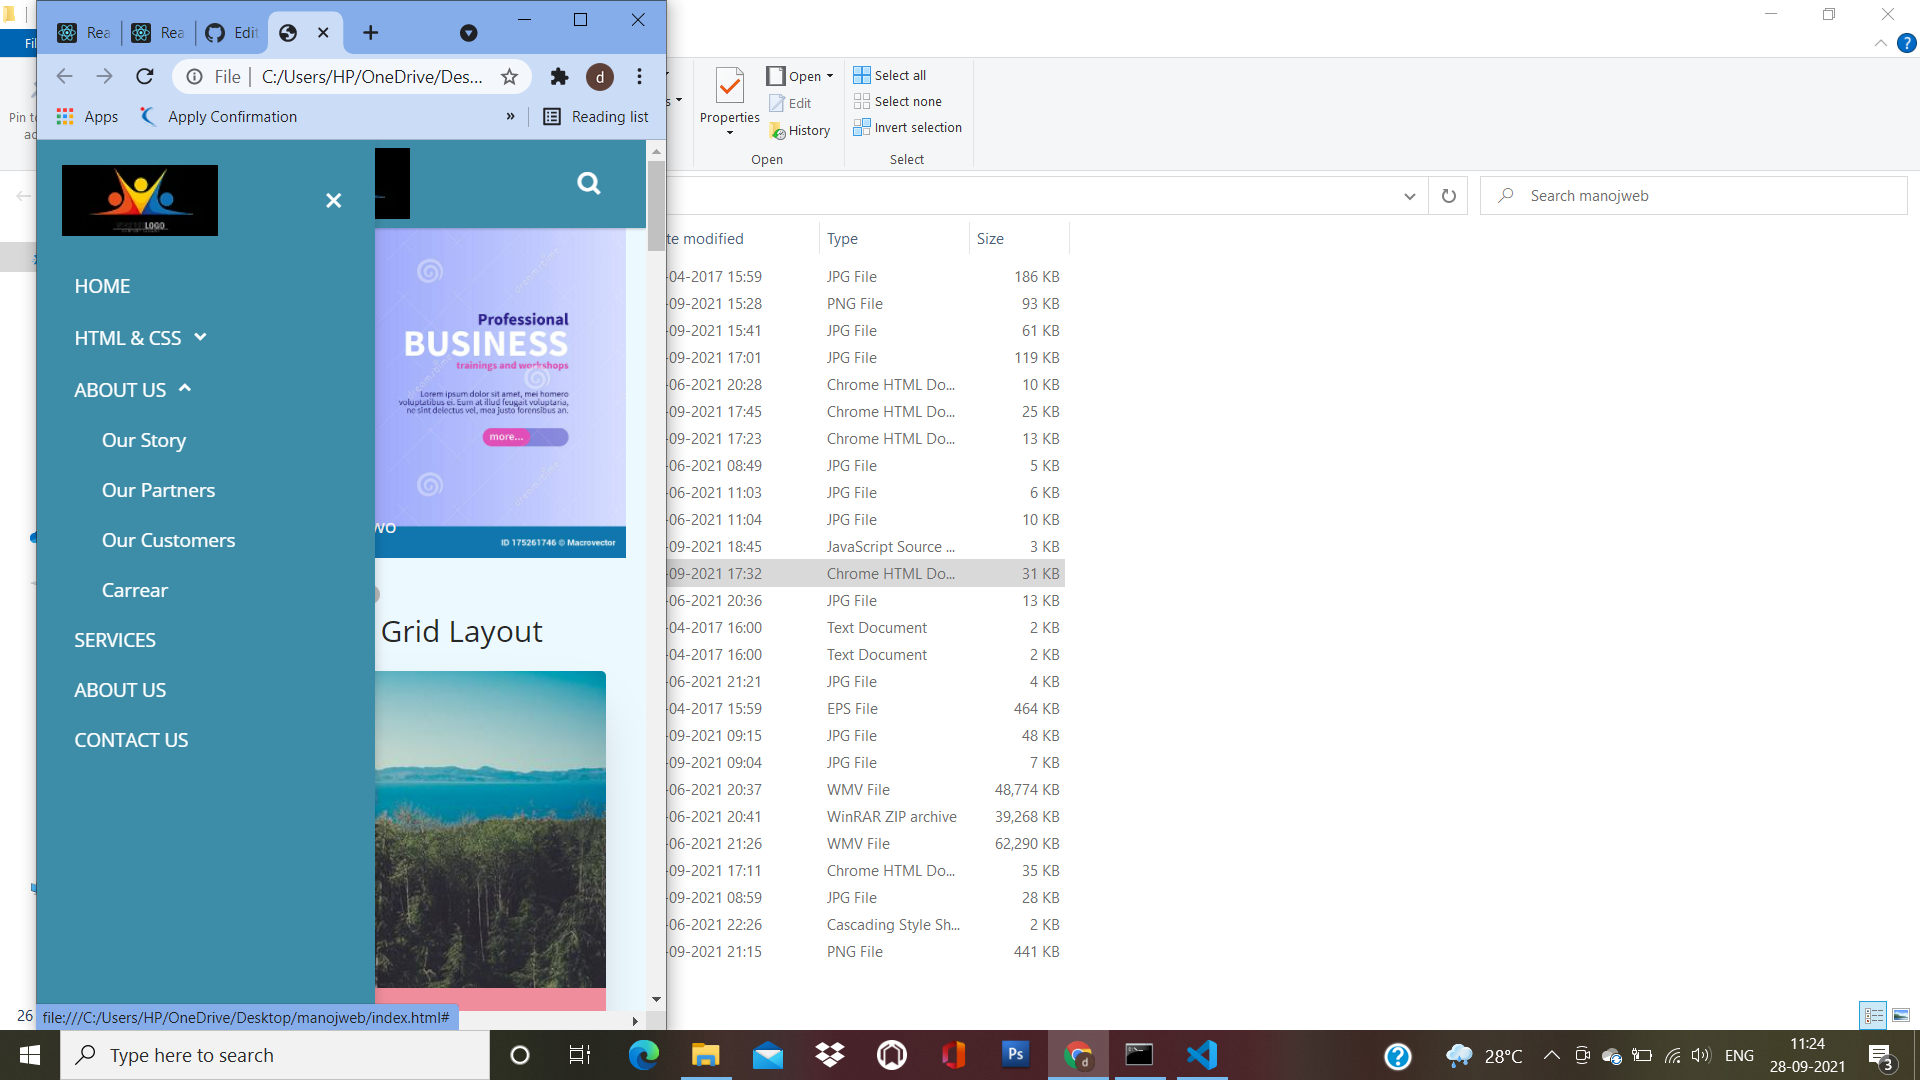Expand the HTML & CSS submenu
This screenshot has height=1080, width=1920.
coord(141,338)
